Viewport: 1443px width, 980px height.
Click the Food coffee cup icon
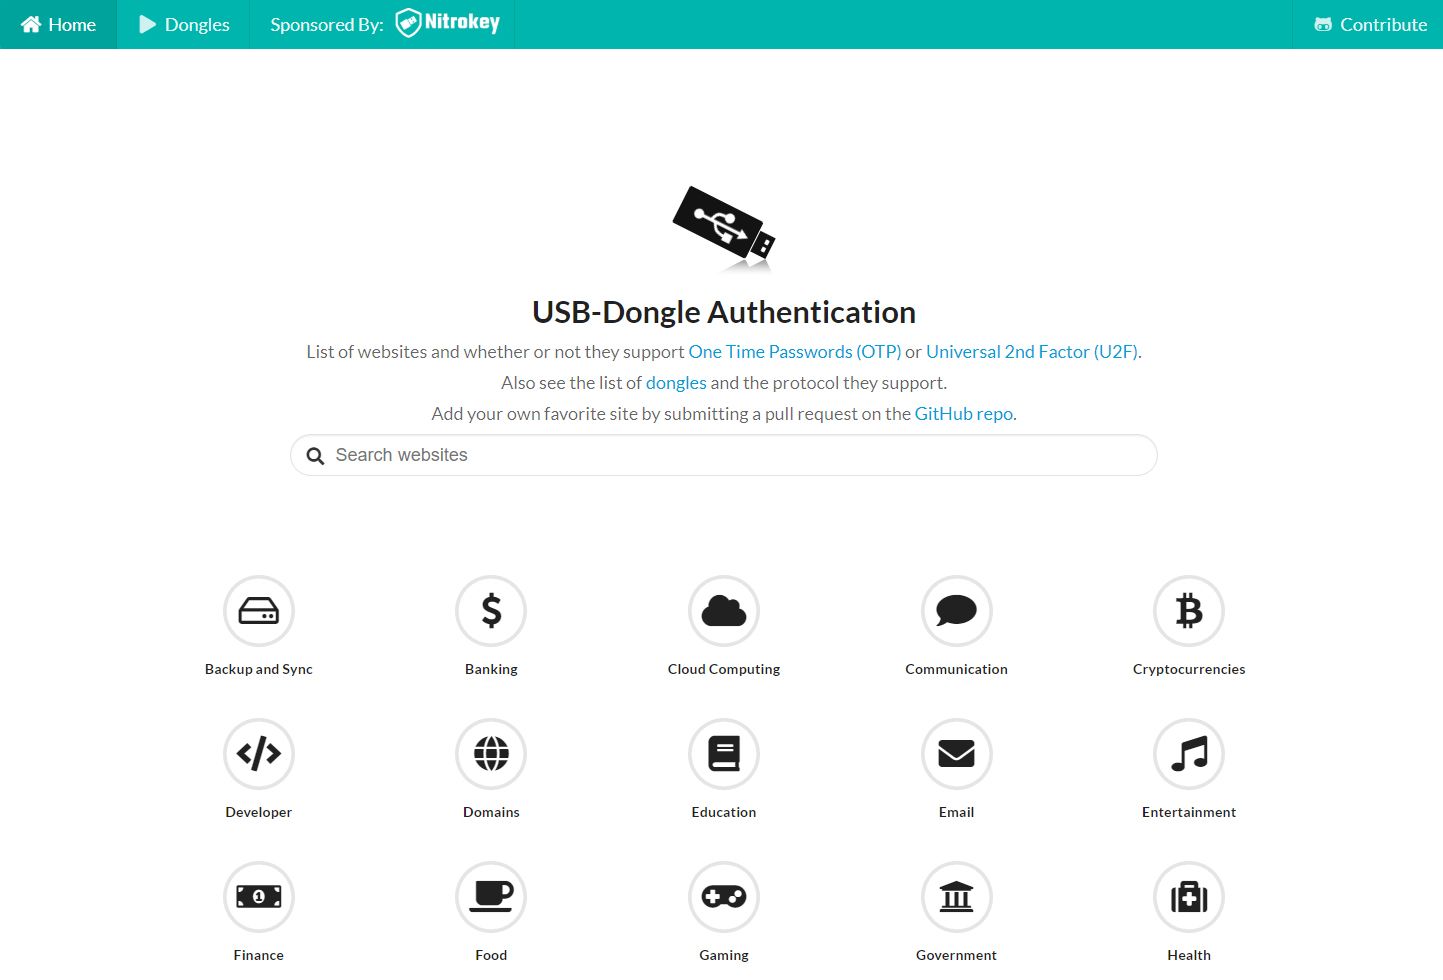[x=491, y=897]
